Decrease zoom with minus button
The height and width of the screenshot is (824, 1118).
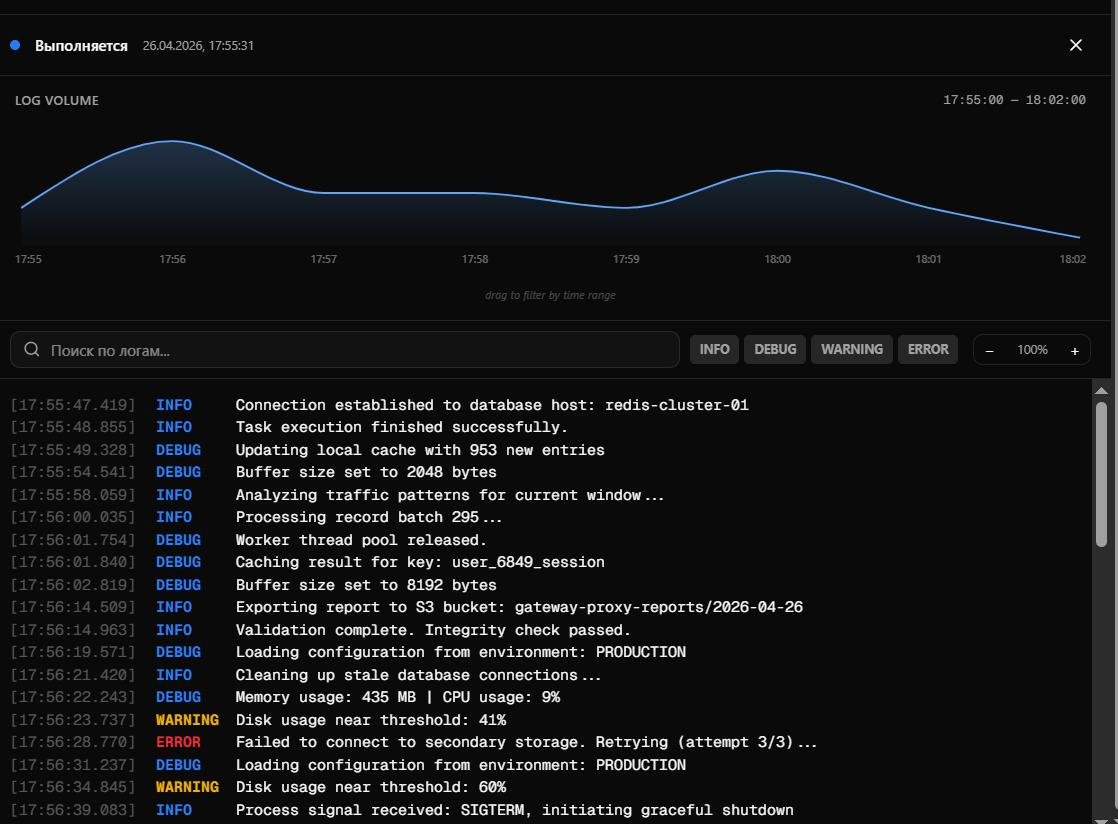[x=989, y=351]
